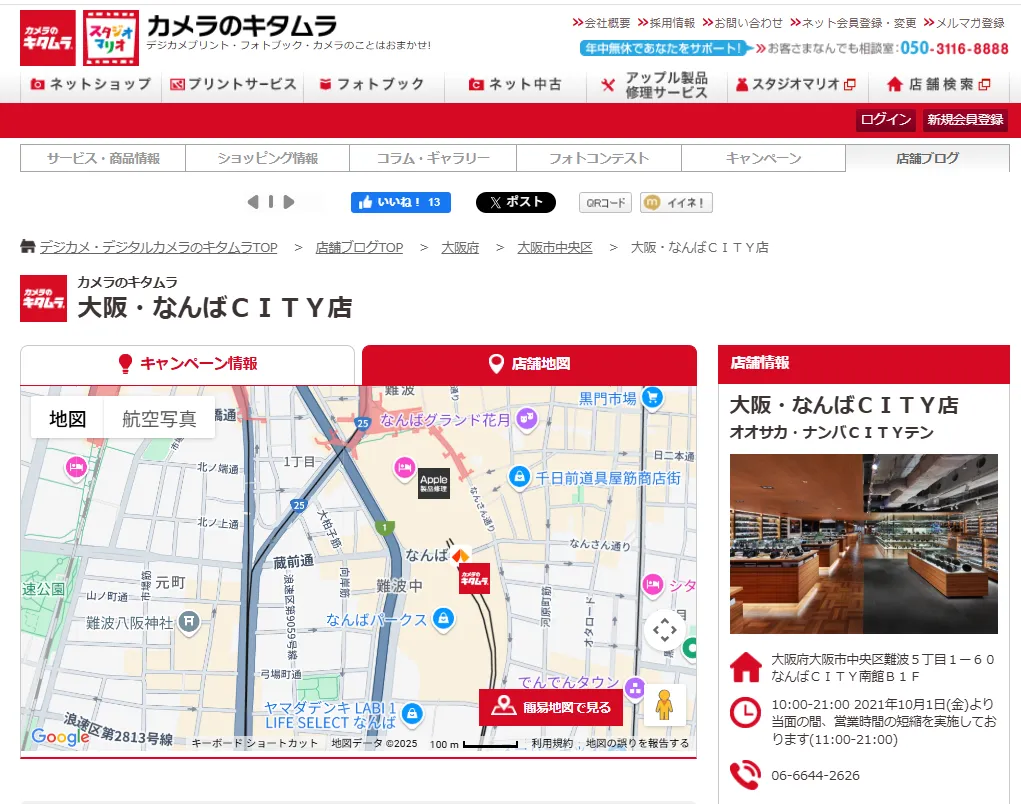Open ネットショップ in top navigation
Image resolution: width=1021 pixels, height=804 pixels.
click(91, 85)
